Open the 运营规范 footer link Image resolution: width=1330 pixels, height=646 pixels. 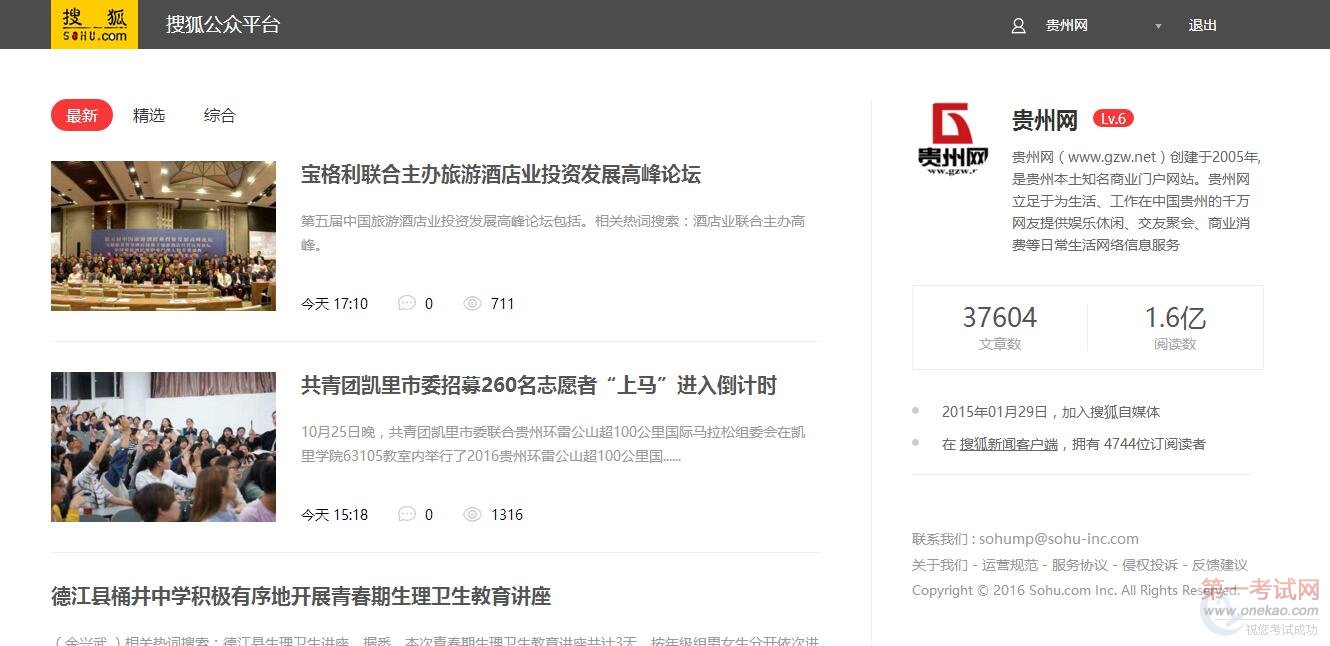tap(1010, 565)
